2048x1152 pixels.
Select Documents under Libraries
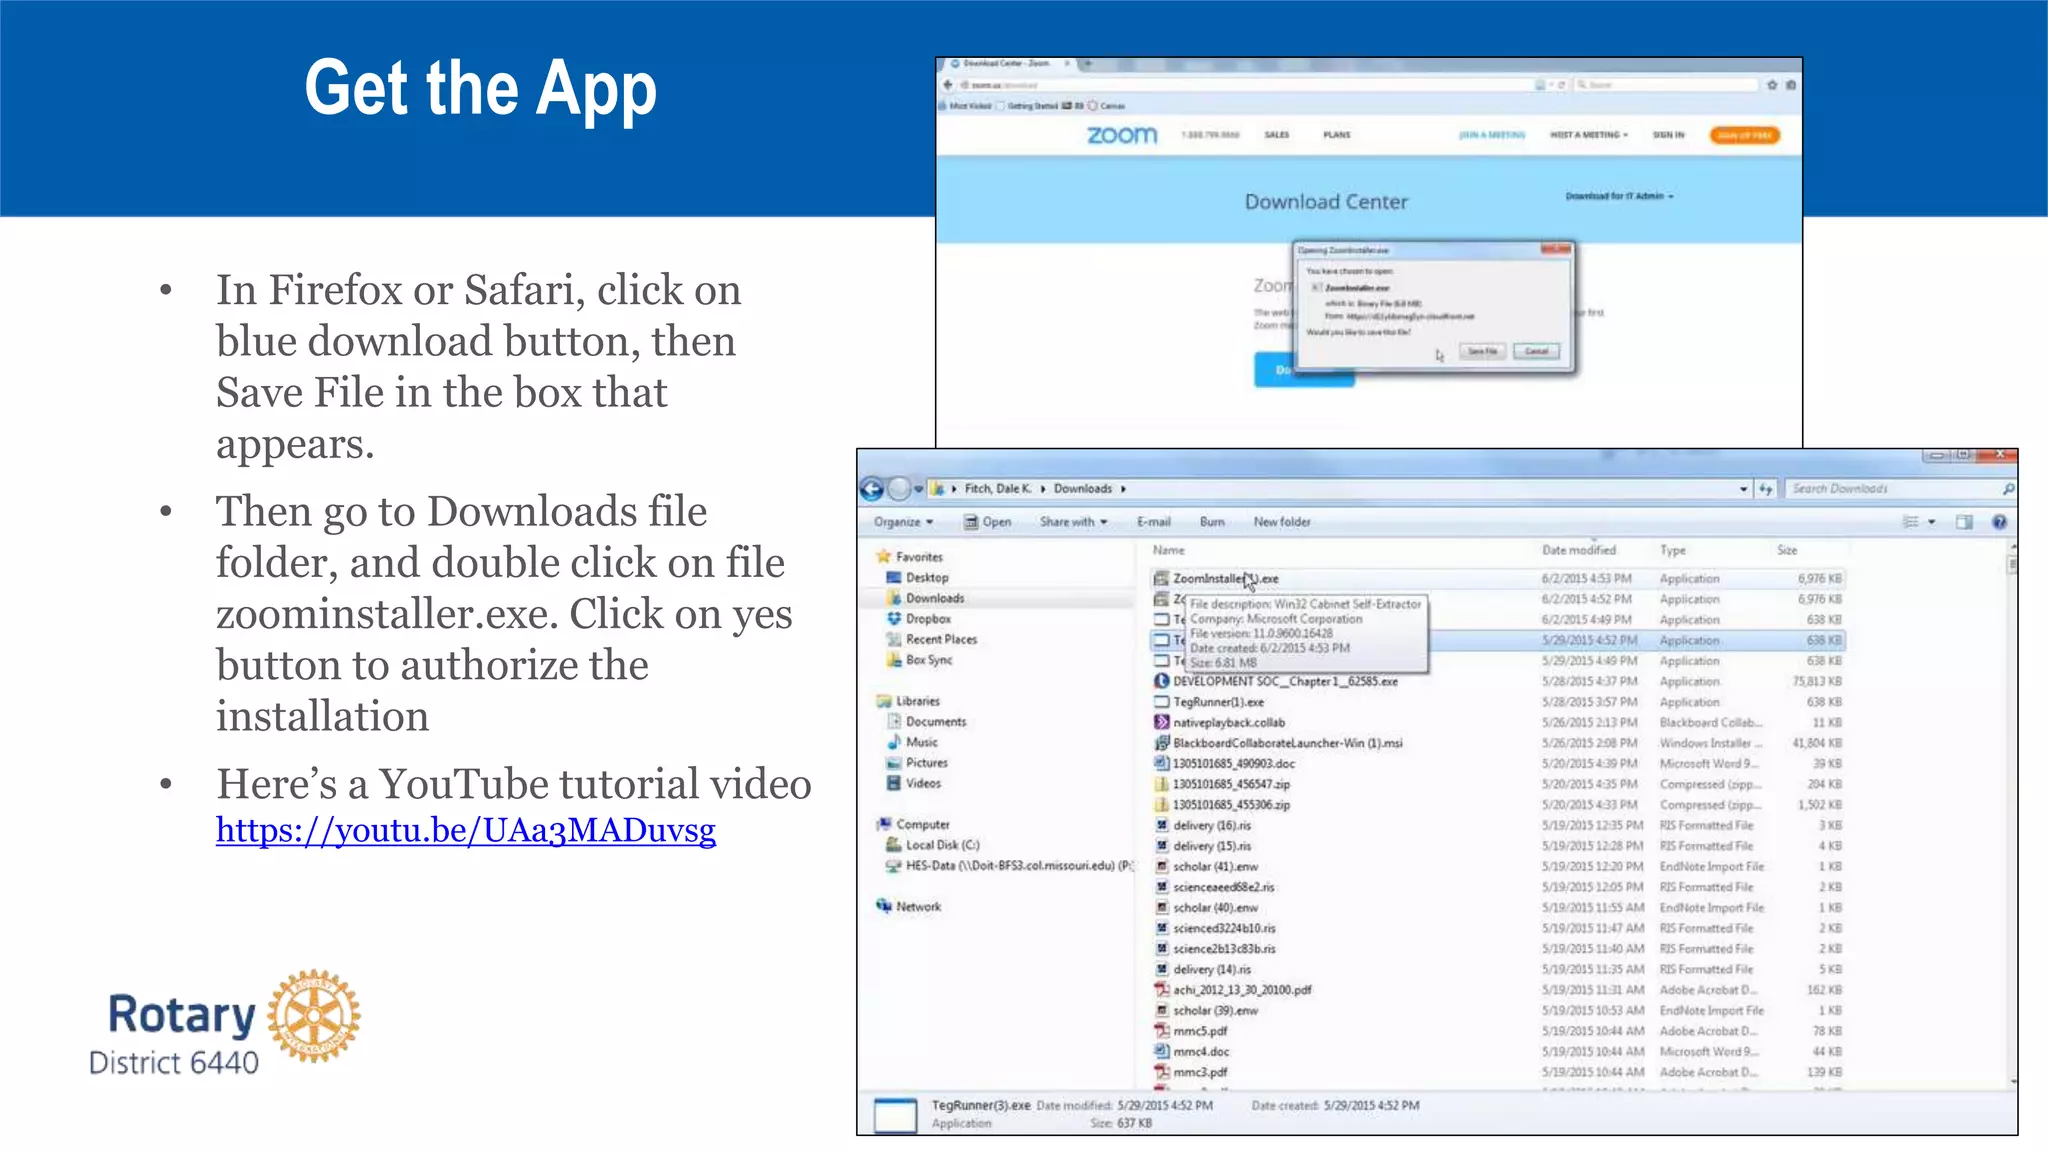tap(927, 722)
